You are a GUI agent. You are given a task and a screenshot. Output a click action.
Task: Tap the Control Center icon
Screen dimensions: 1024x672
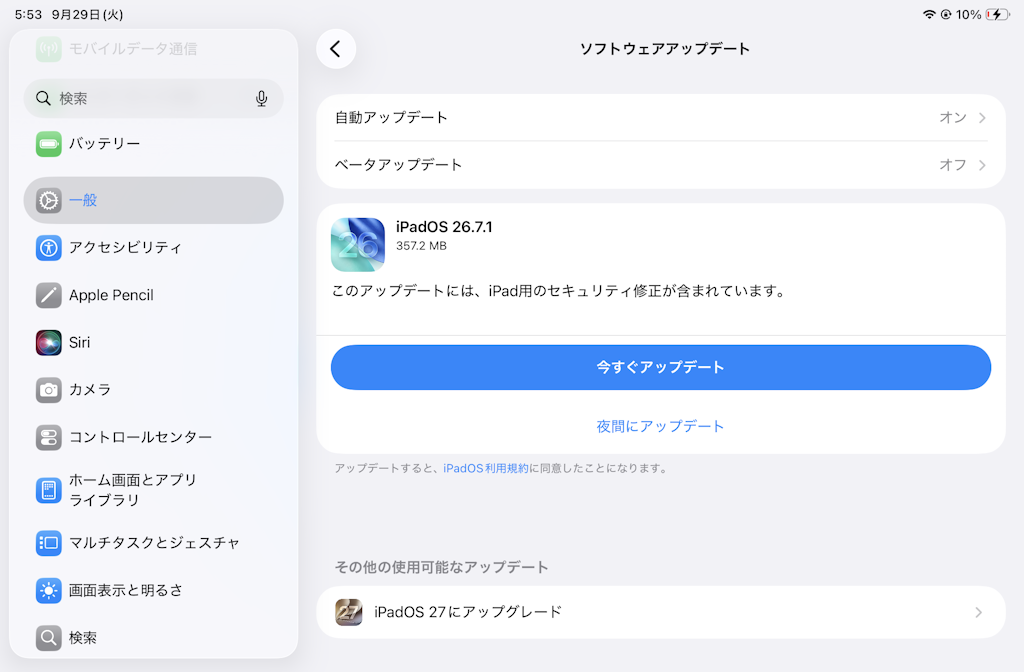click(48, 438)
